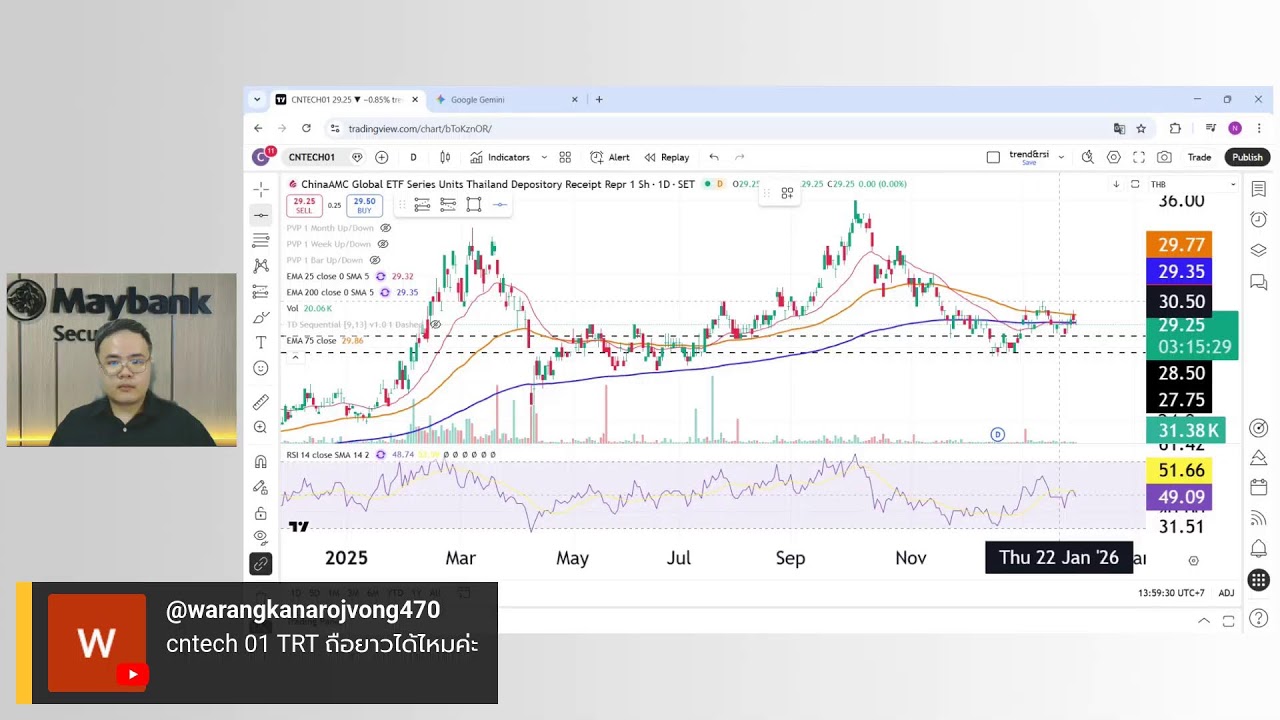Open the chats panel
The image size is (1280, 720).
pos(1259,283)
